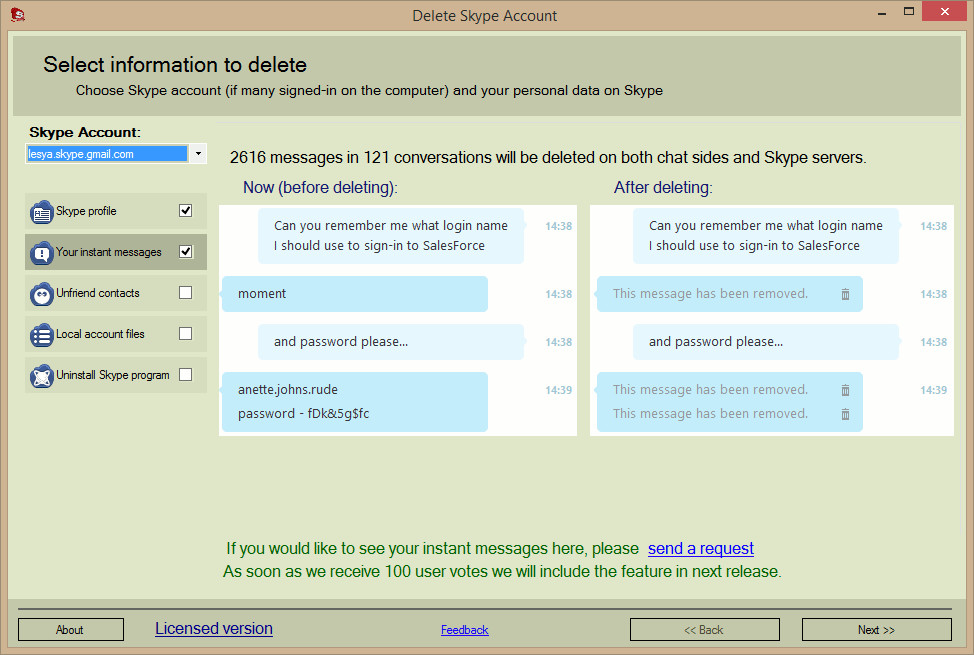This screenshot has height=655, width=974.
Task: Click 'and password please...' in Now panel
Action: point(341,342)
